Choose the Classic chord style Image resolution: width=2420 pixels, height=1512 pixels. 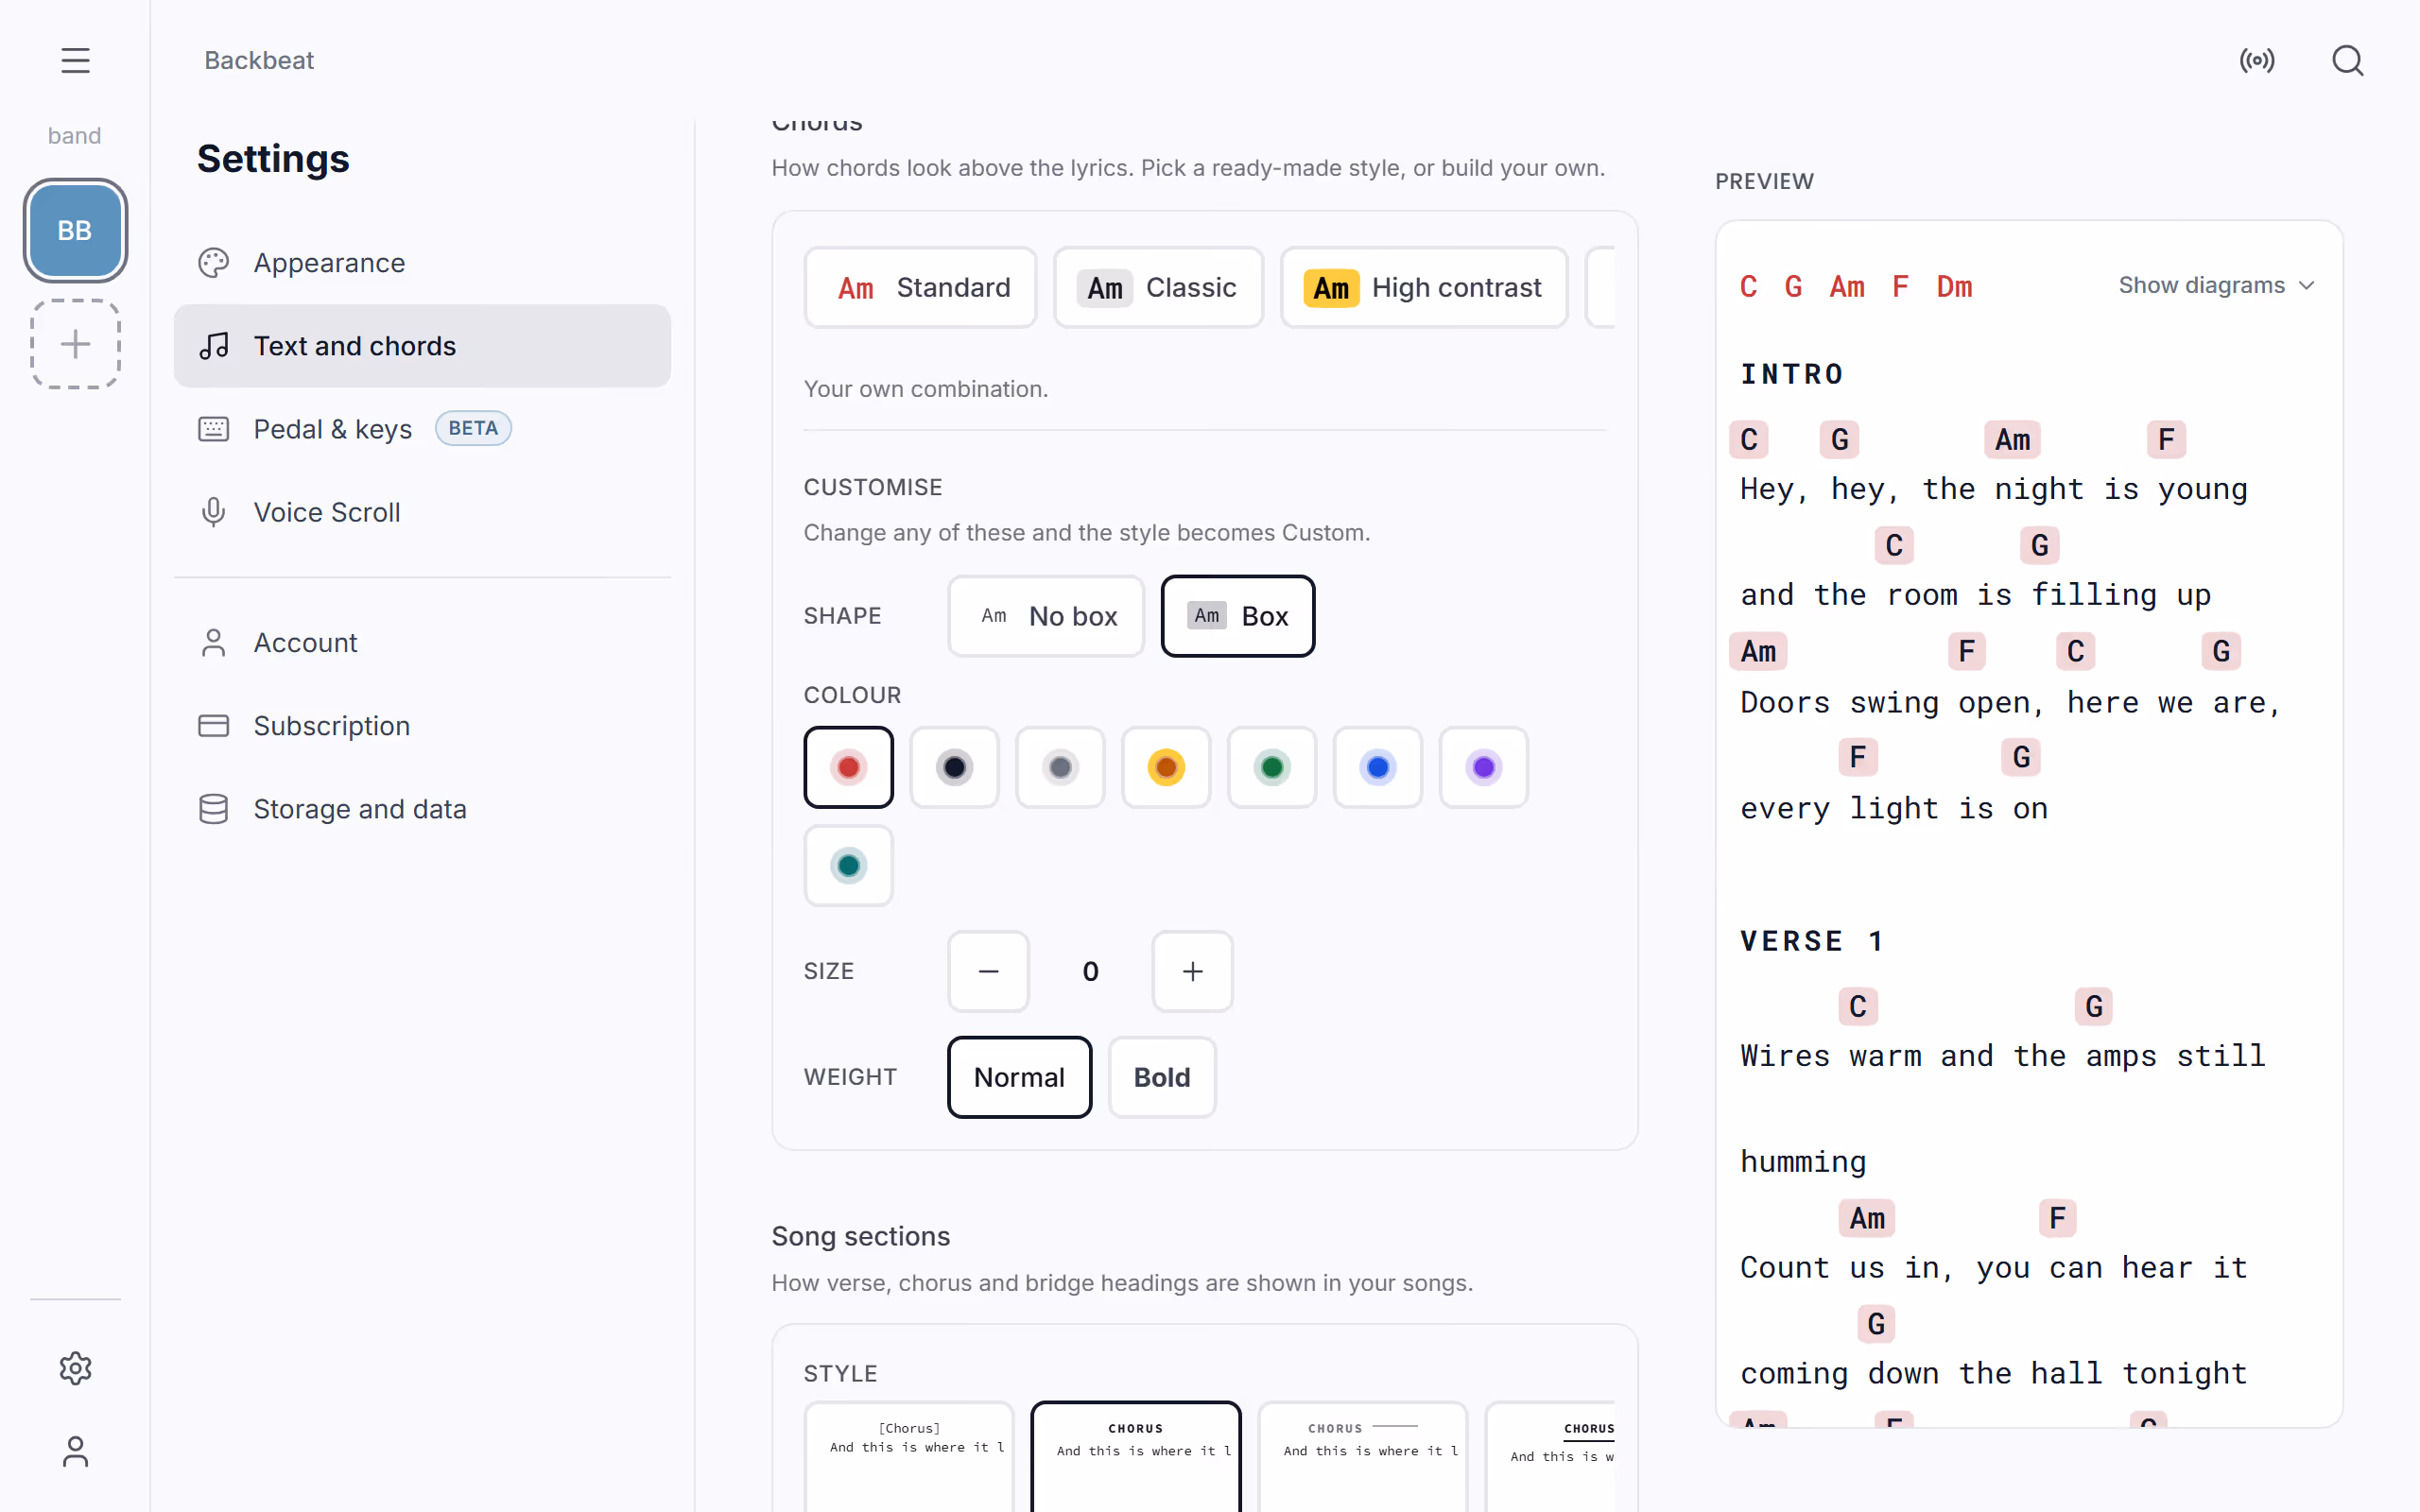1158,288
